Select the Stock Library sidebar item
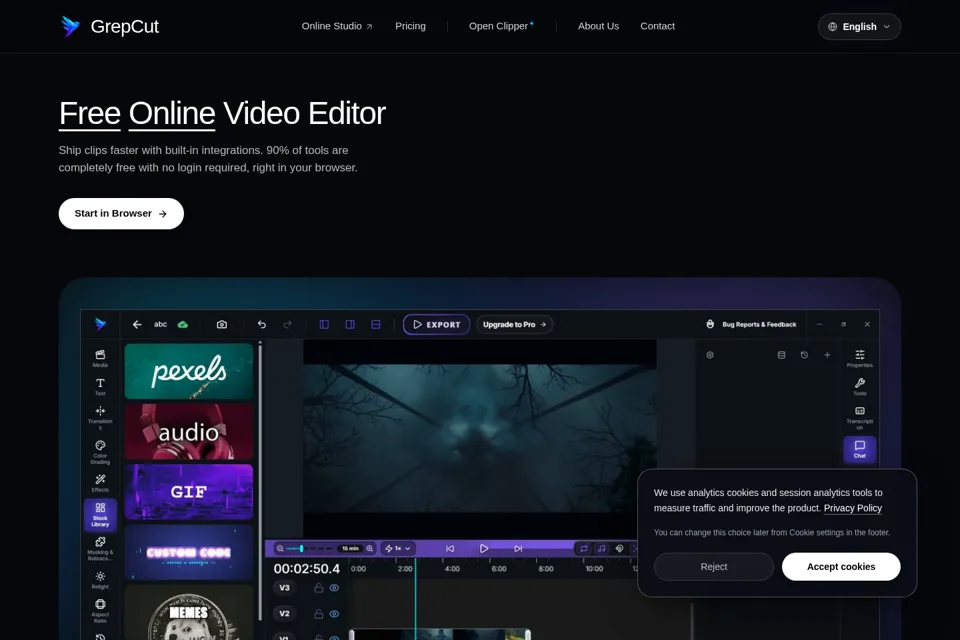 (x=100, y=514)
